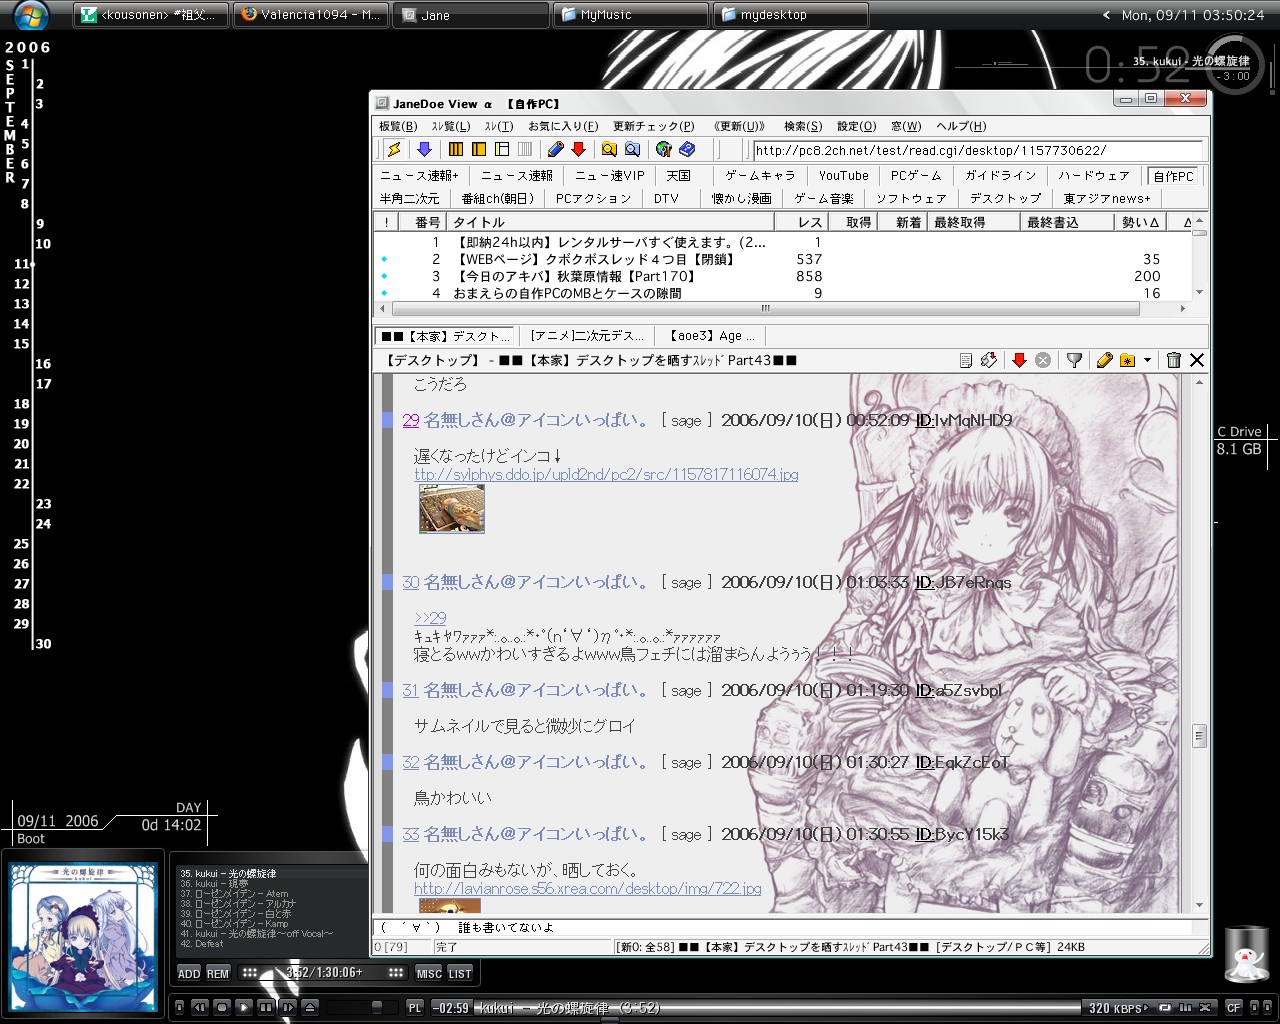Click the player Stop button

coord(222,1007)
